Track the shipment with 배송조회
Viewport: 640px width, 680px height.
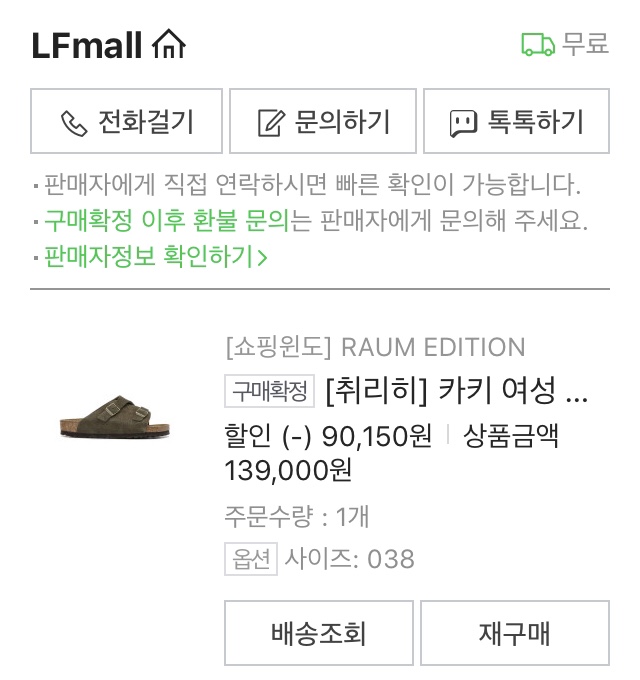click(318, 633)
